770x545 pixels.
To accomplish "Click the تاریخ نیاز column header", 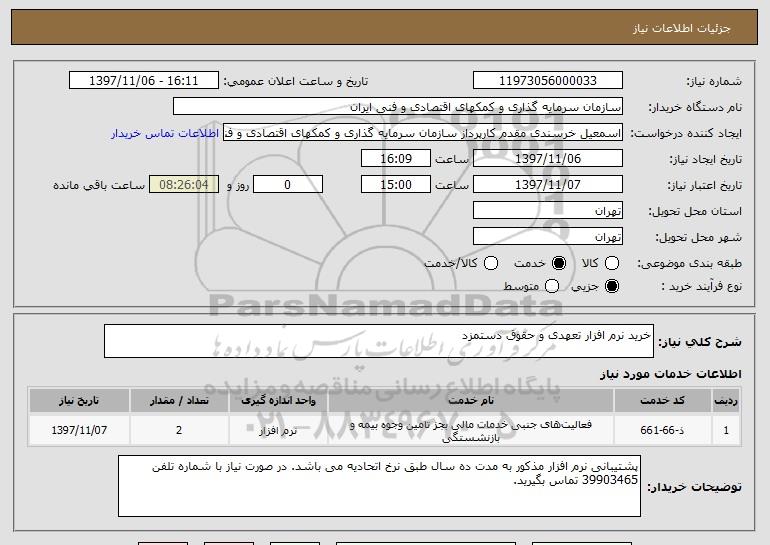I will (x=79, y=401).
